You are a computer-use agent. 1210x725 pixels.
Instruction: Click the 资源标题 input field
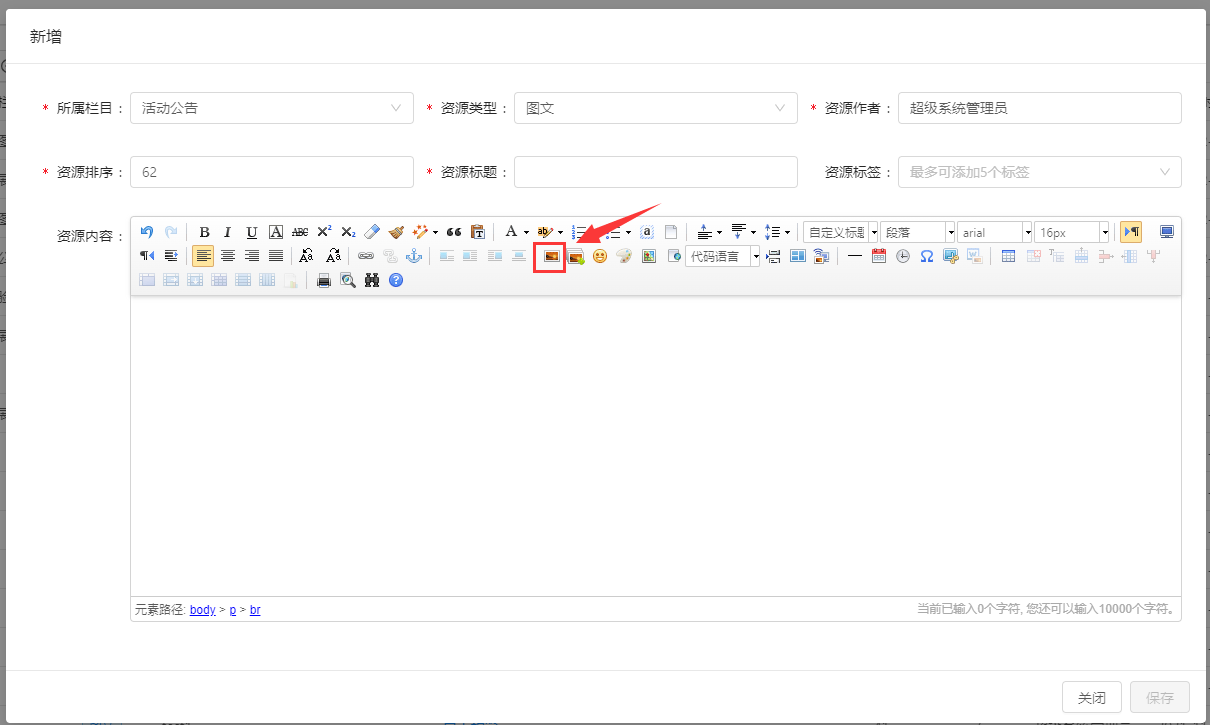click(x=656, y=172)
